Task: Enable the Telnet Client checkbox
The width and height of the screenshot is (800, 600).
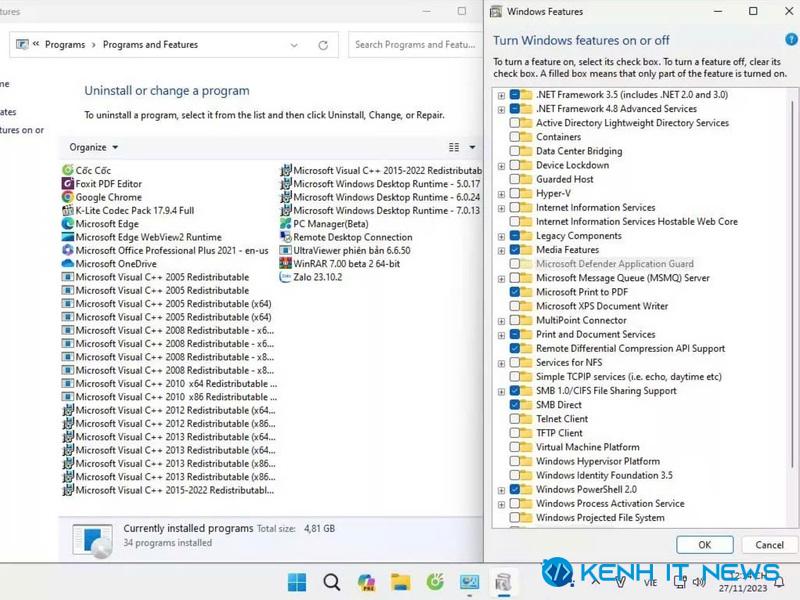Action: coord(515,419)
